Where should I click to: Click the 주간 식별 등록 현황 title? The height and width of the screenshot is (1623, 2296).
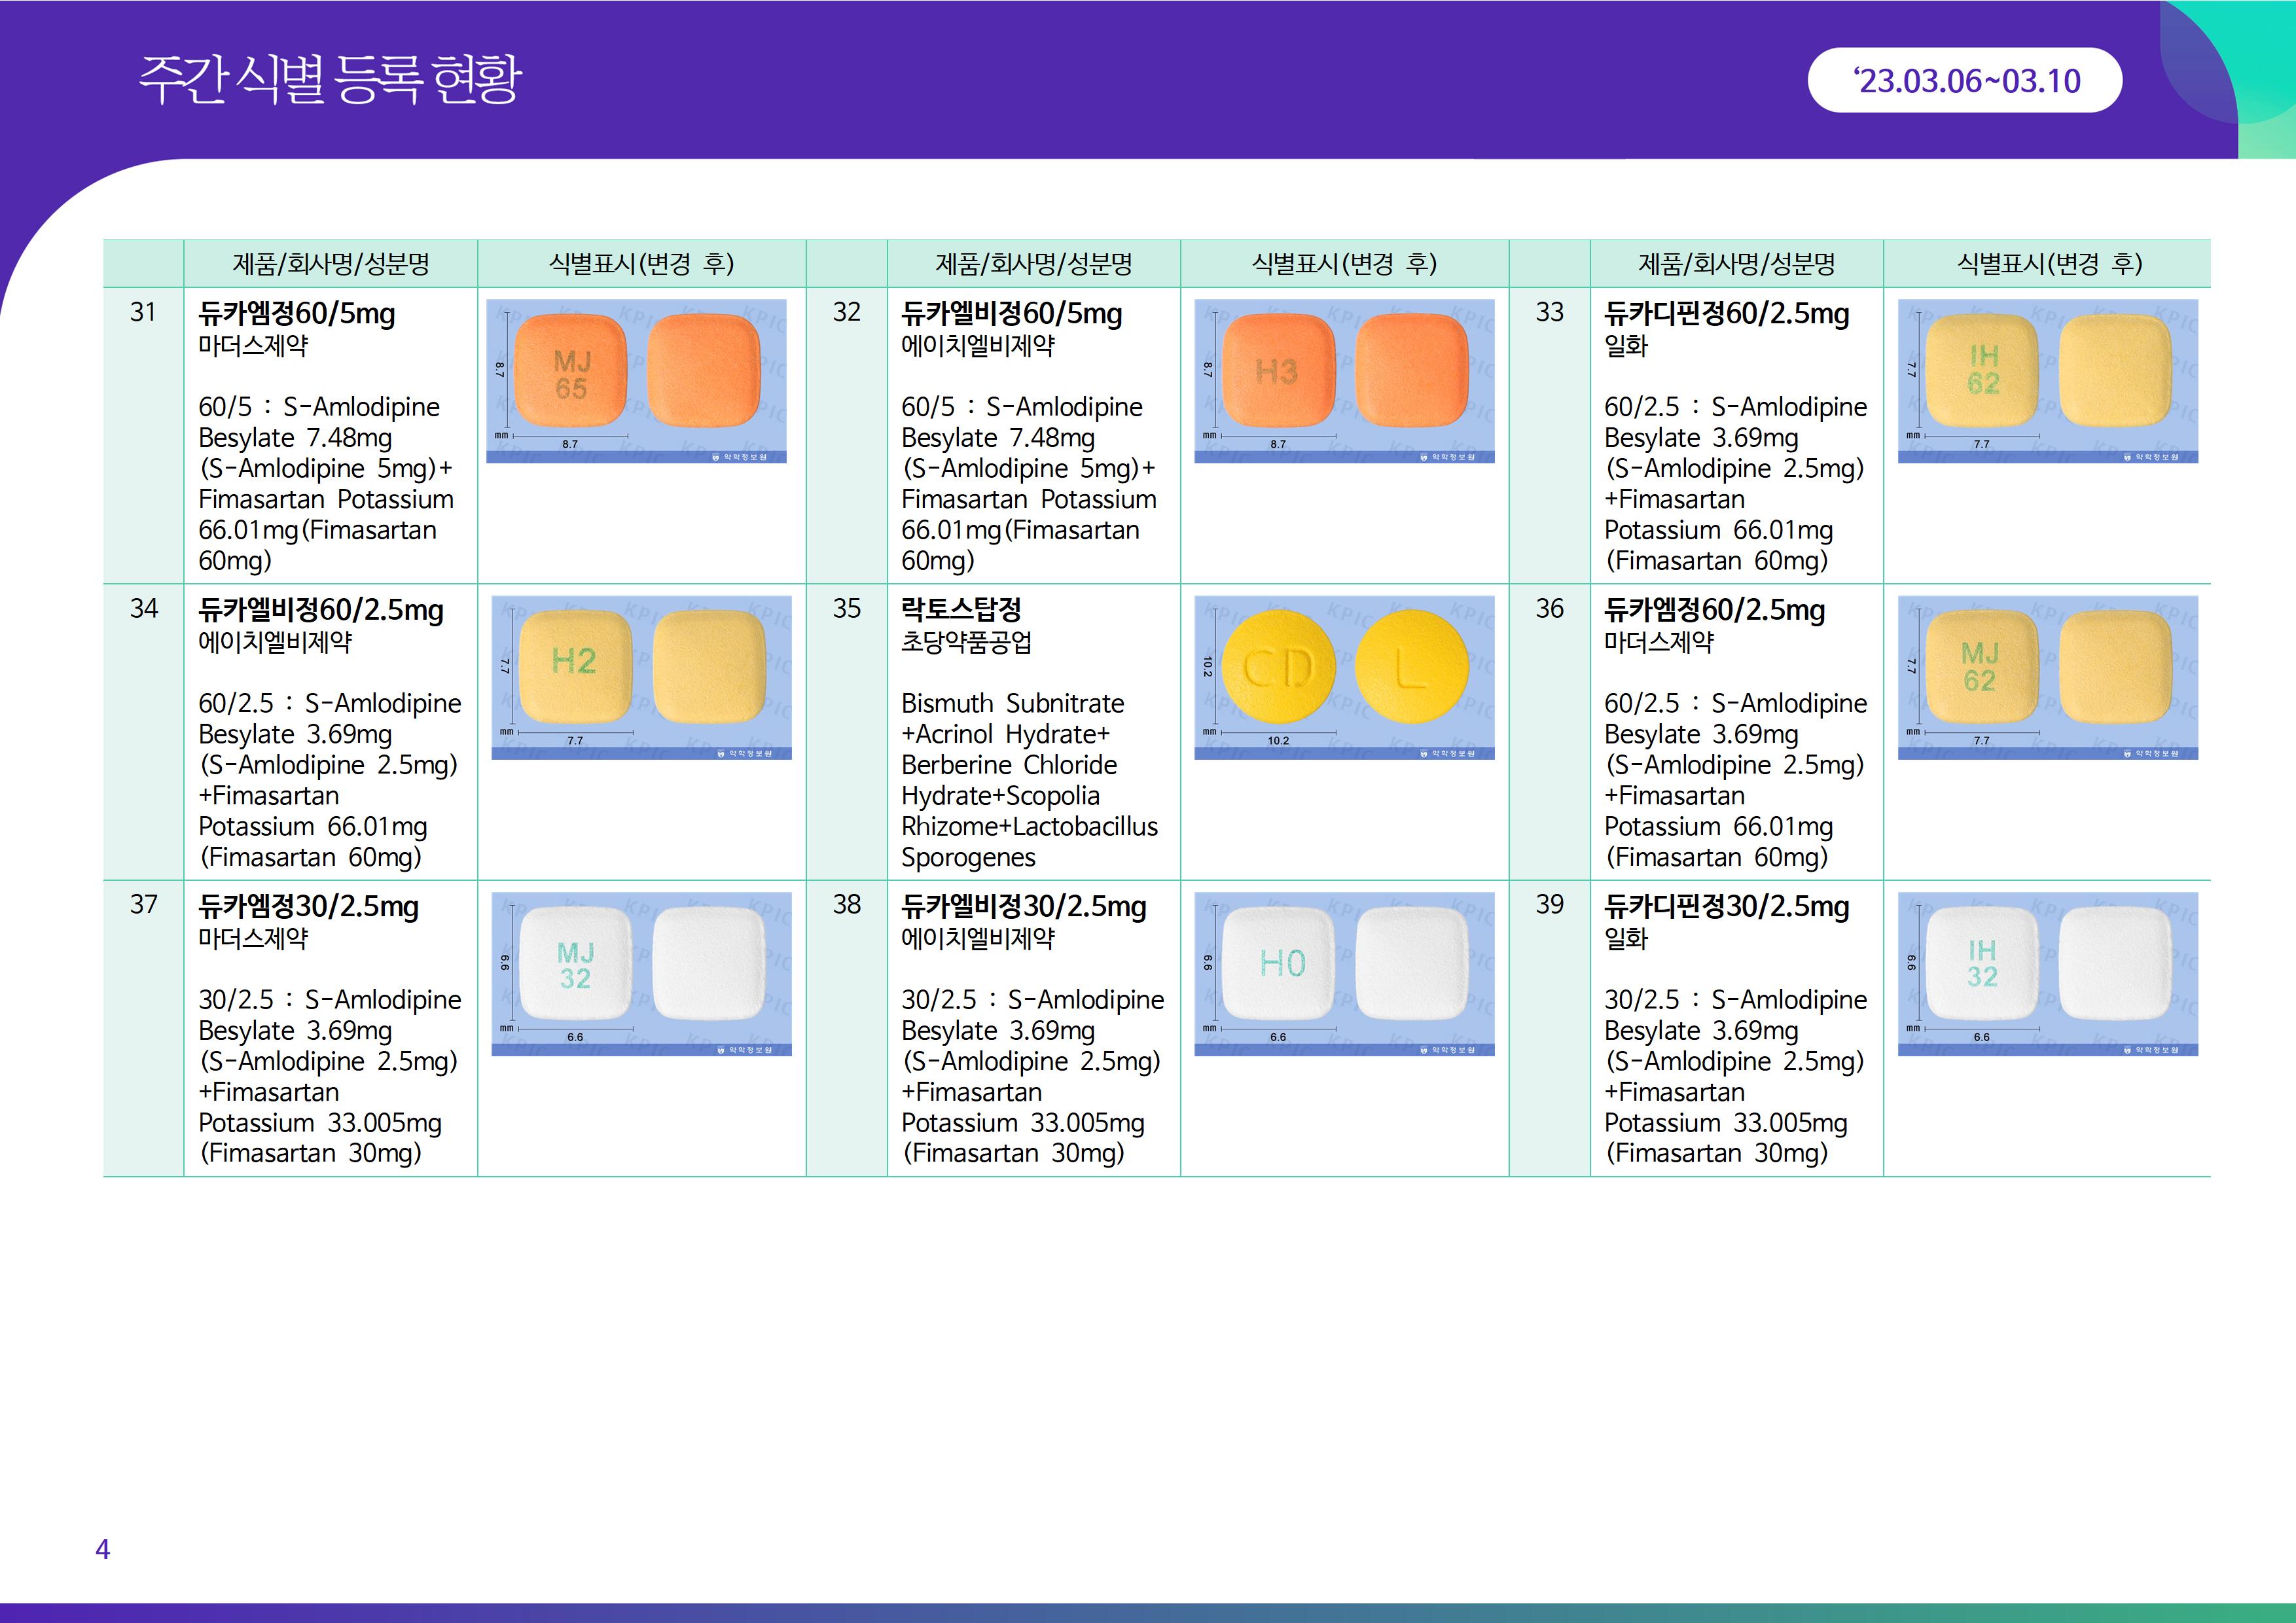click(330, 79)
